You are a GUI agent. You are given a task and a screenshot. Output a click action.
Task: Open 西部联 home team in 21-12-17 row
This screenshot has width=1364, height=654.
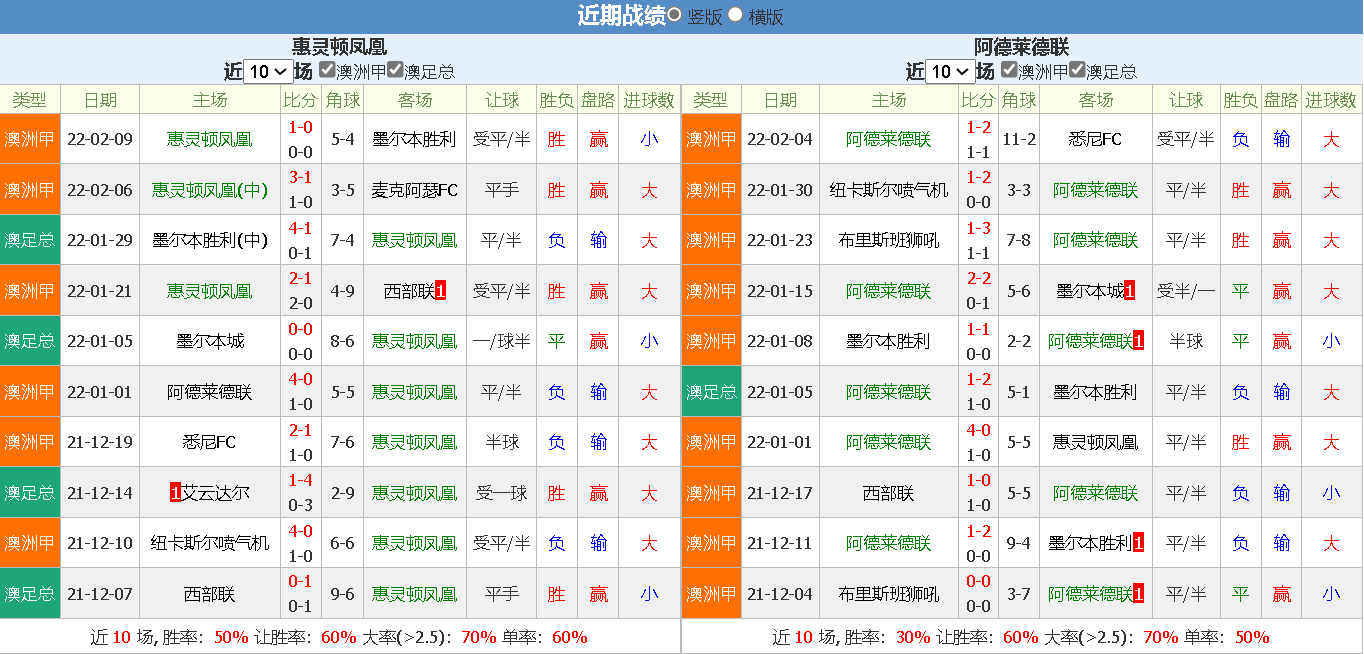click(x=889, y=493)
